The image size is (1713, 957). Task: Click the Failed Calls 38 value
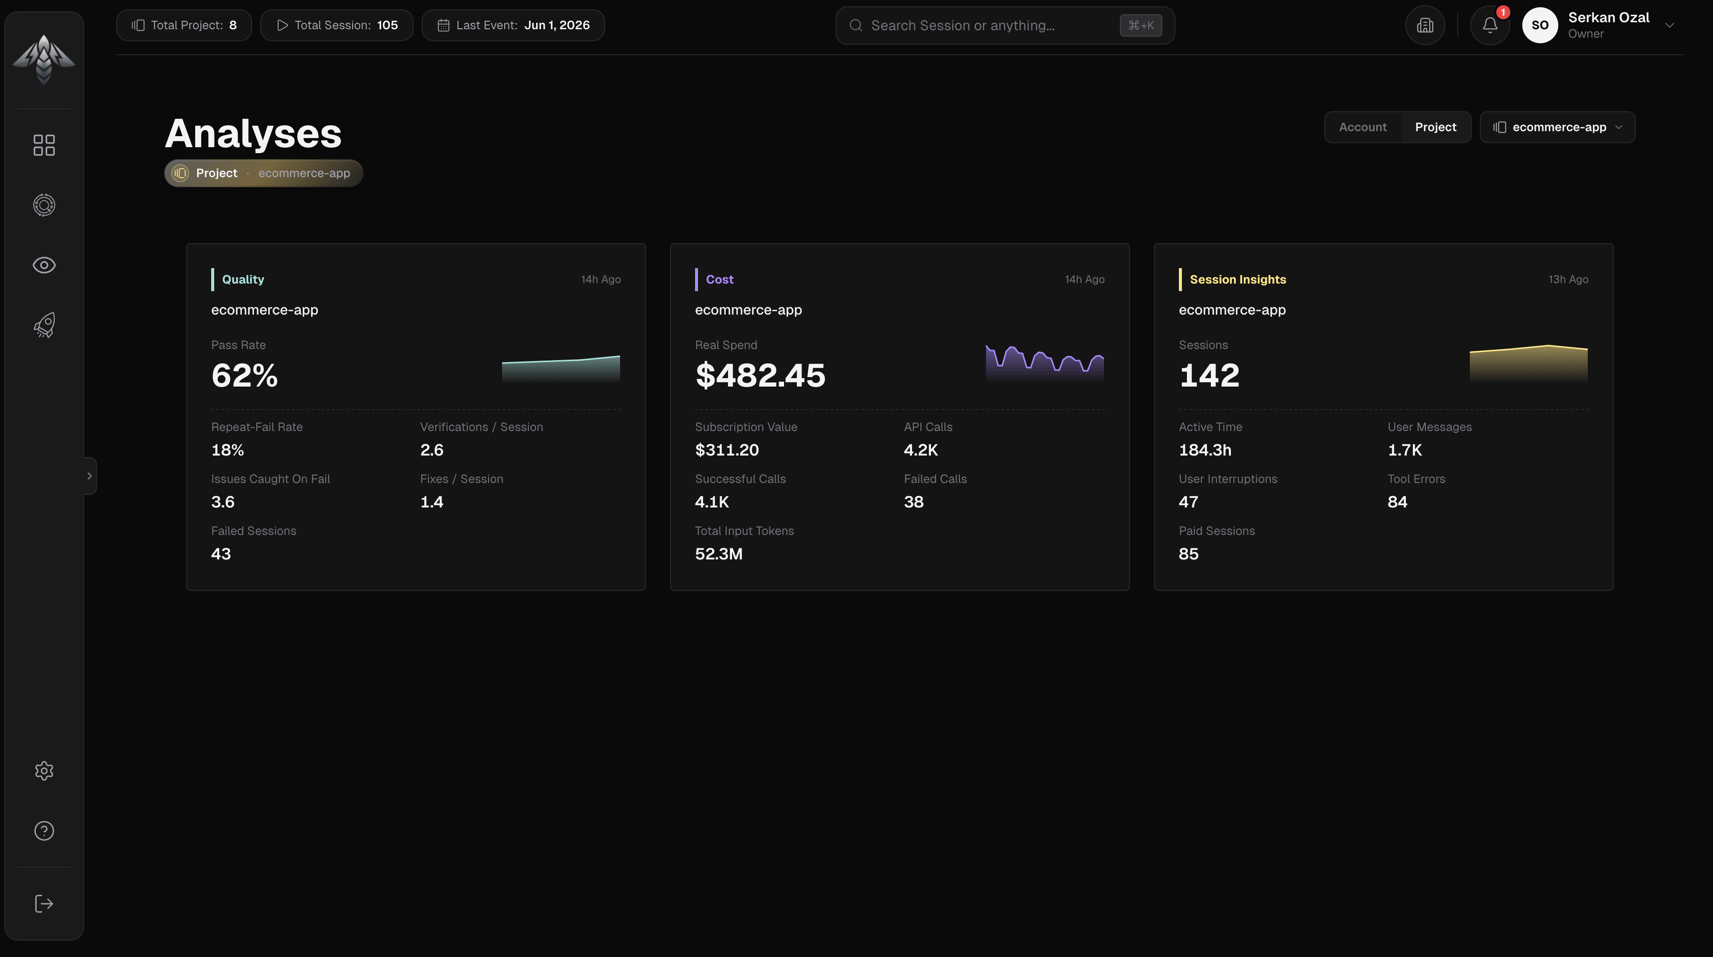pyautogui.click(x=914, y=502)
